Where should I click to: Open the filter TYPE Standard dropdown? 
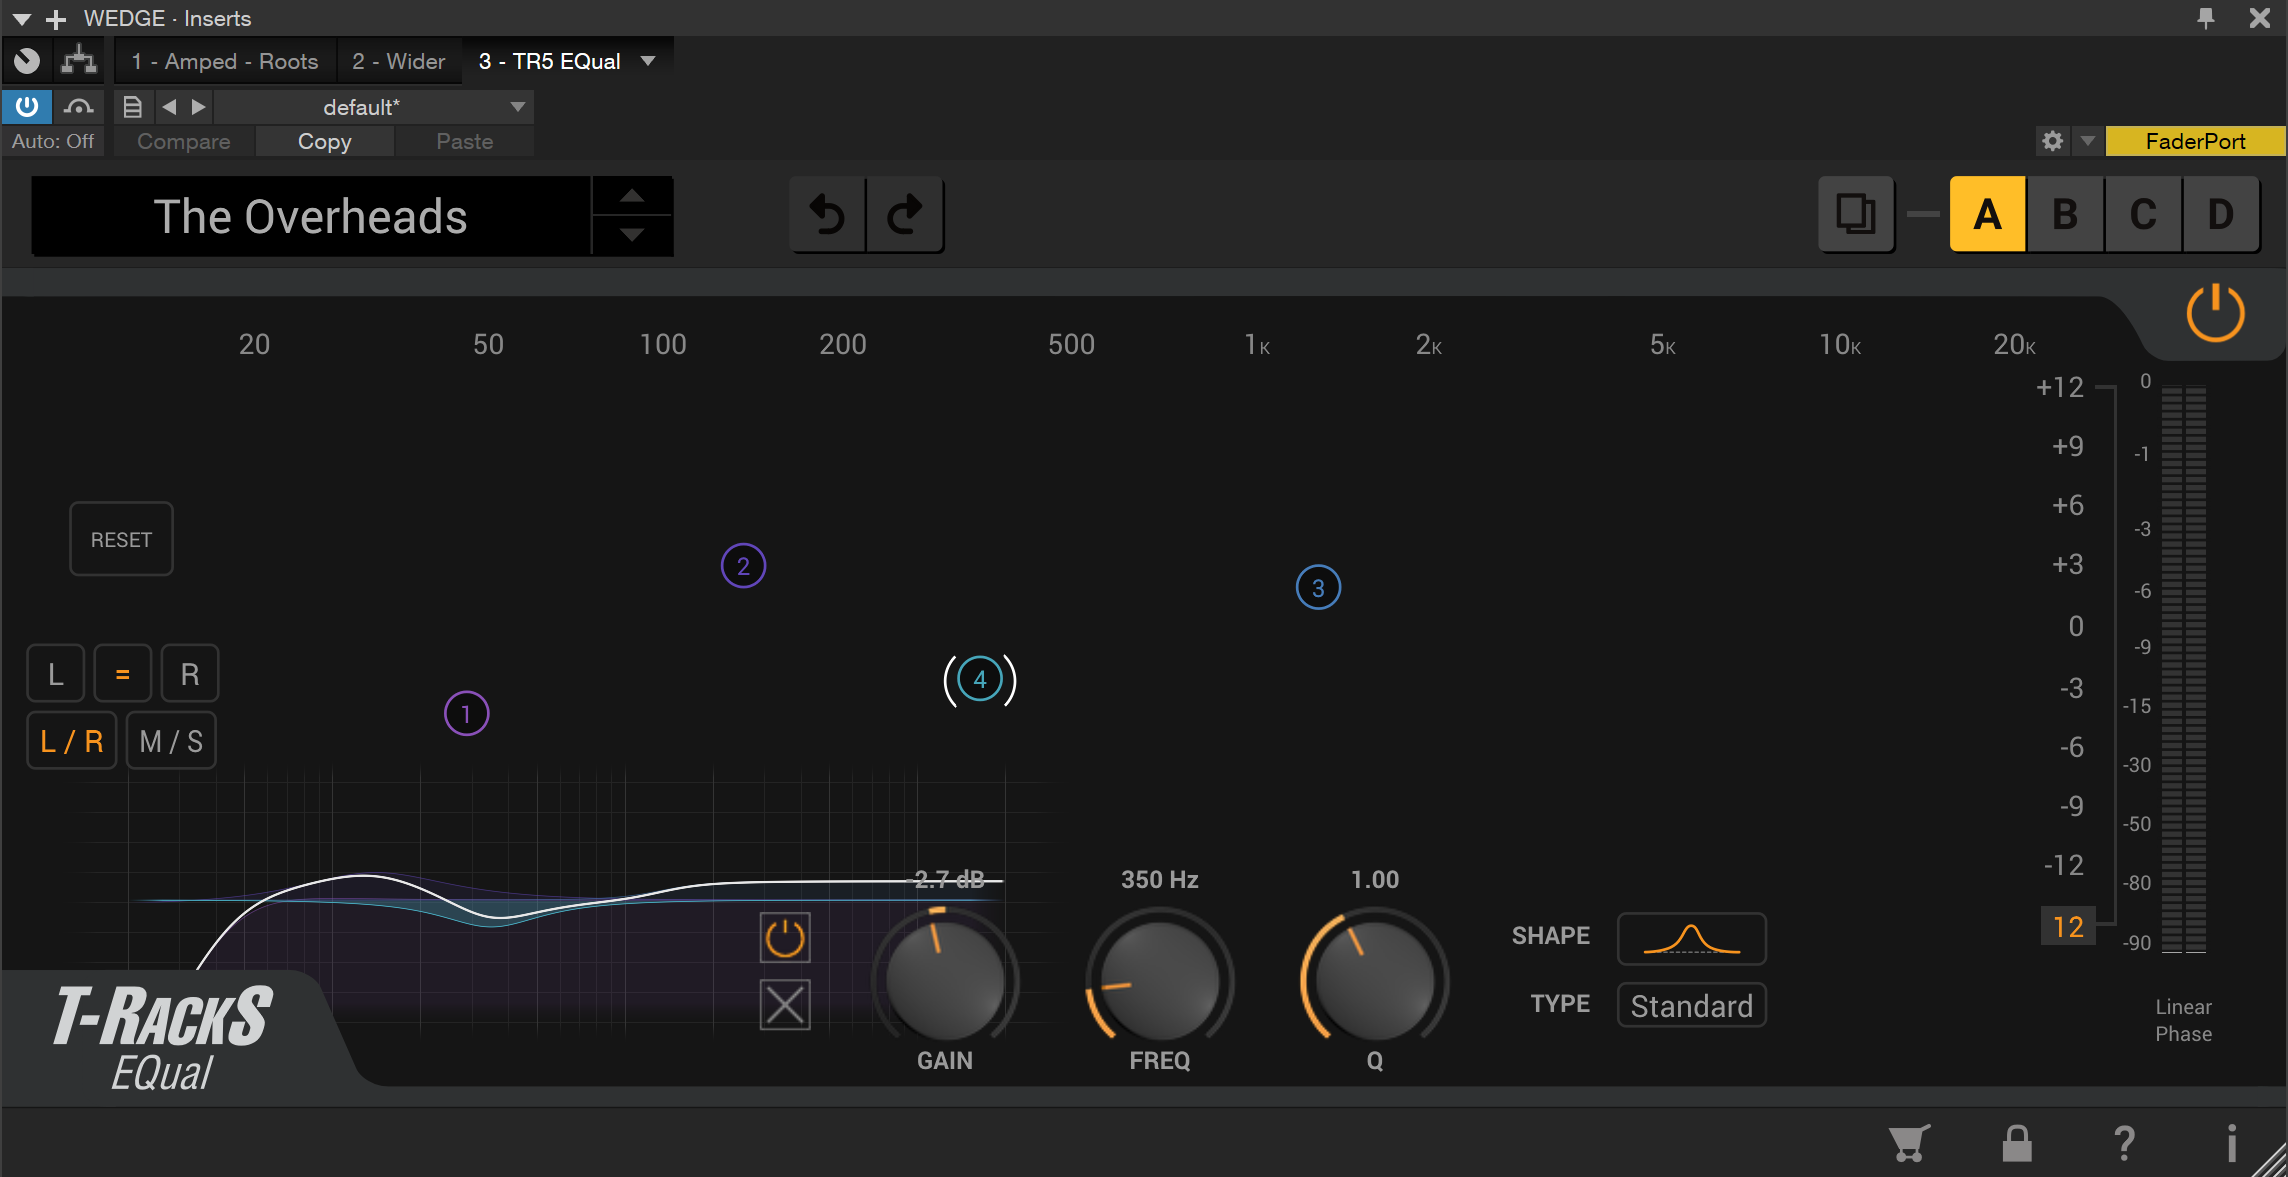tap(1691, 1005)
